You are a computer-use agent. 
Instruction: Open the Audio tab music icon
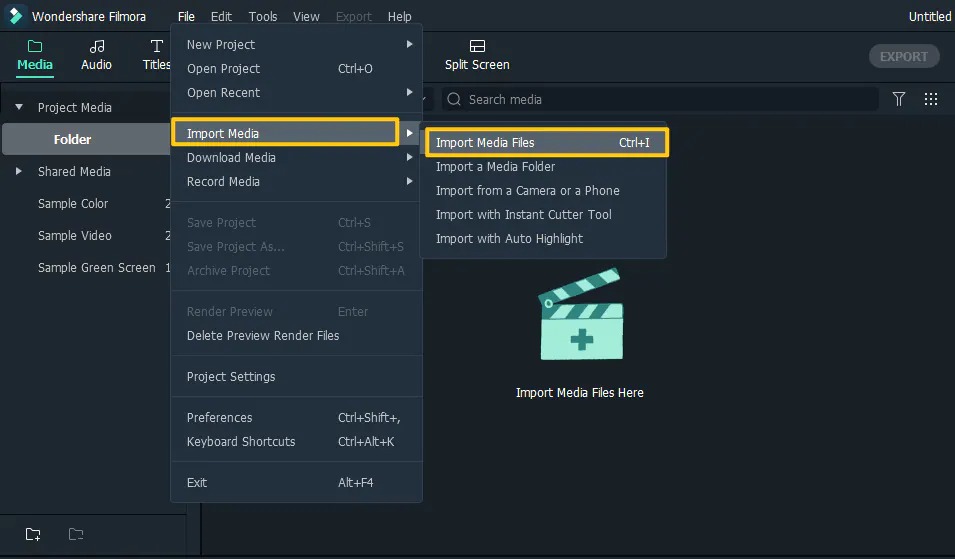pos(97,46)
